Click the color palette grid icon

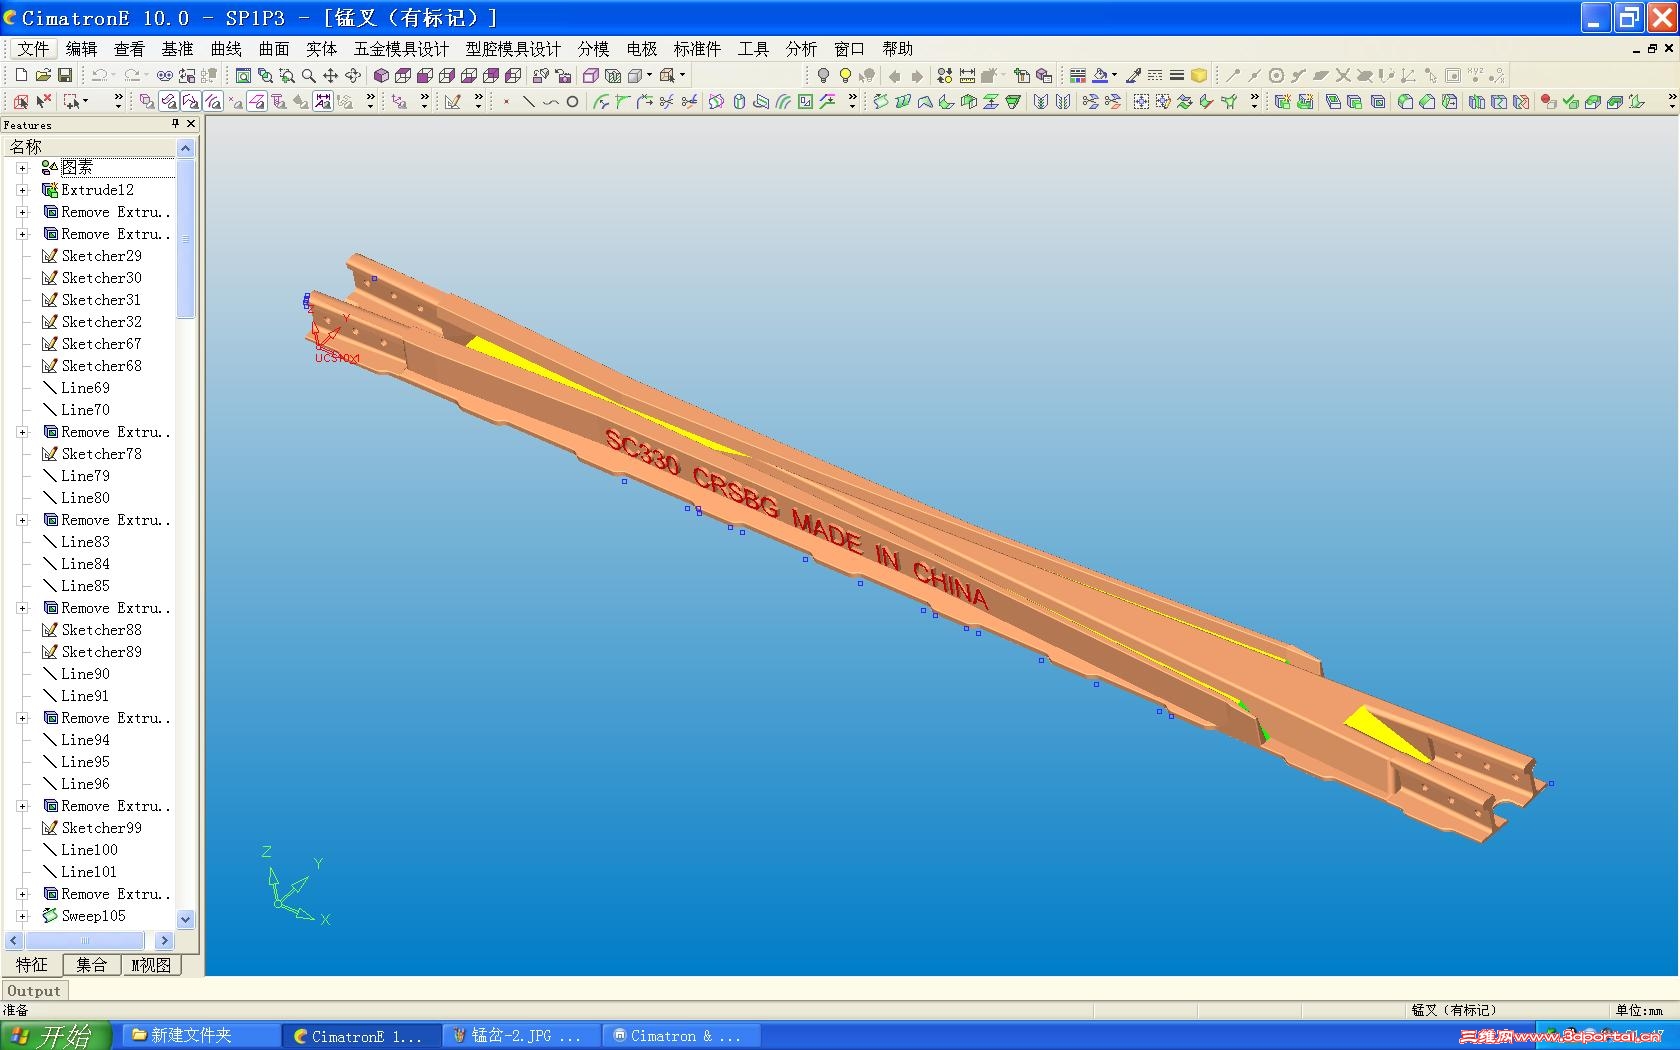coord(1078,75)
